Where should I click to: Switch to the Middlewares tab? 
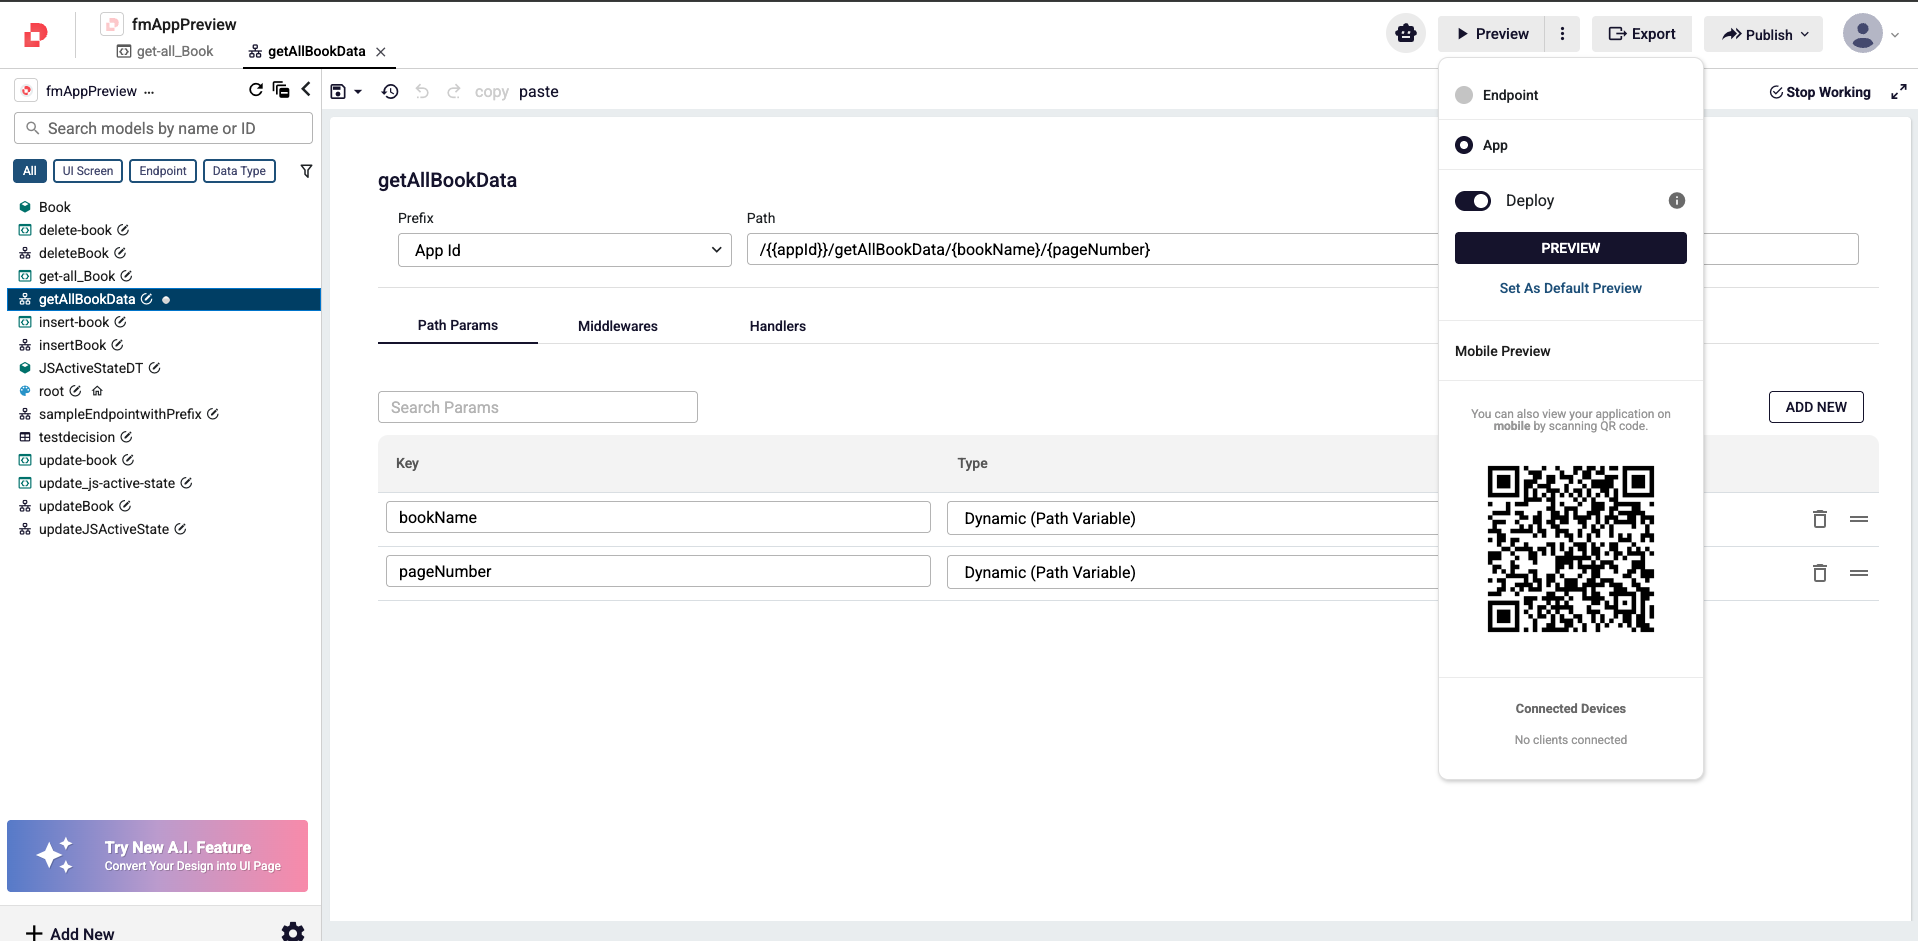pyautogui.click(x=617, y=326)
